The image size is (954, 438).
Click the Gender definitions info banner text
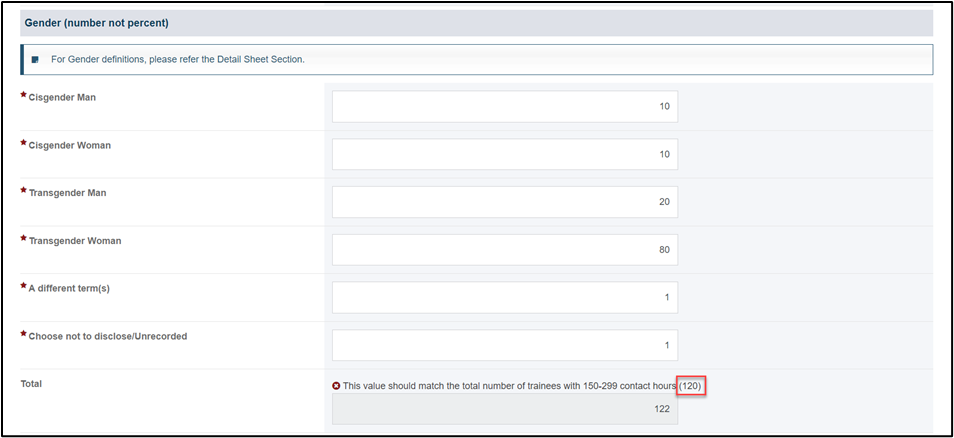pos(178,60)
